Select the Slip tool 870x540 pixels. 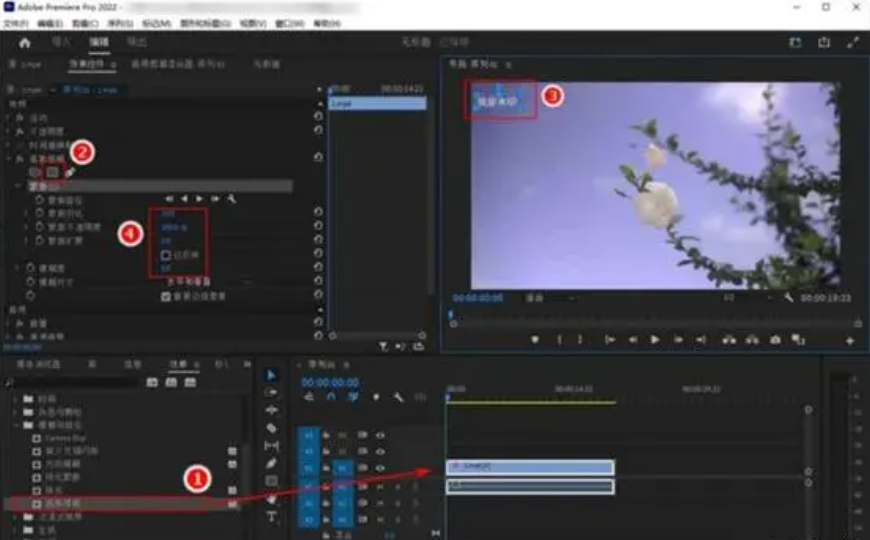tap(271, 446)
